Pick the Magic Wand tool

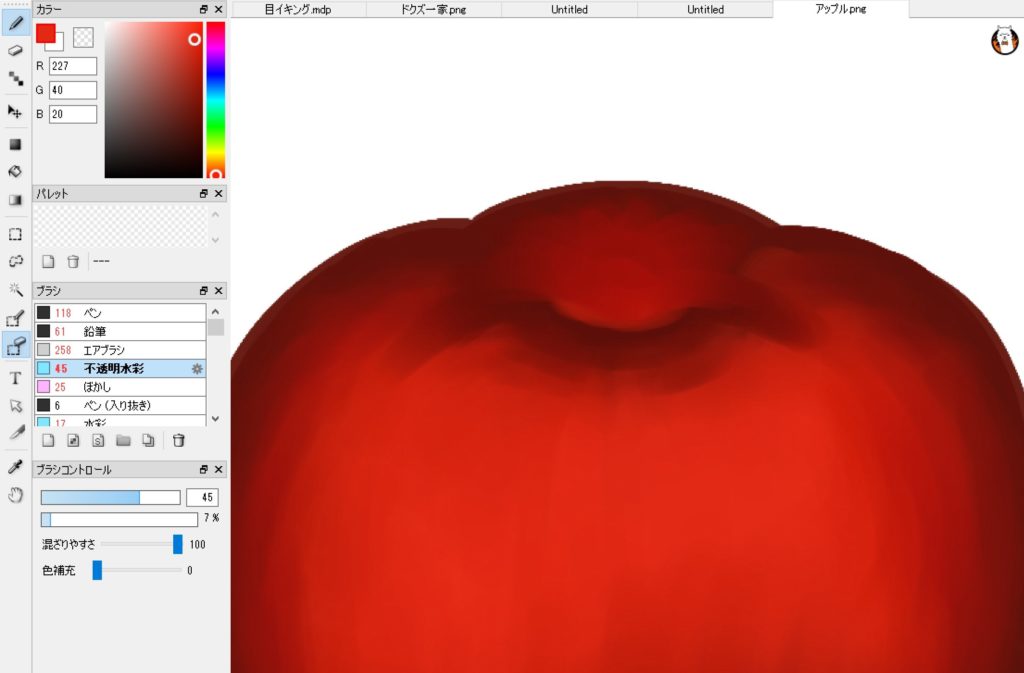[15, 290]
